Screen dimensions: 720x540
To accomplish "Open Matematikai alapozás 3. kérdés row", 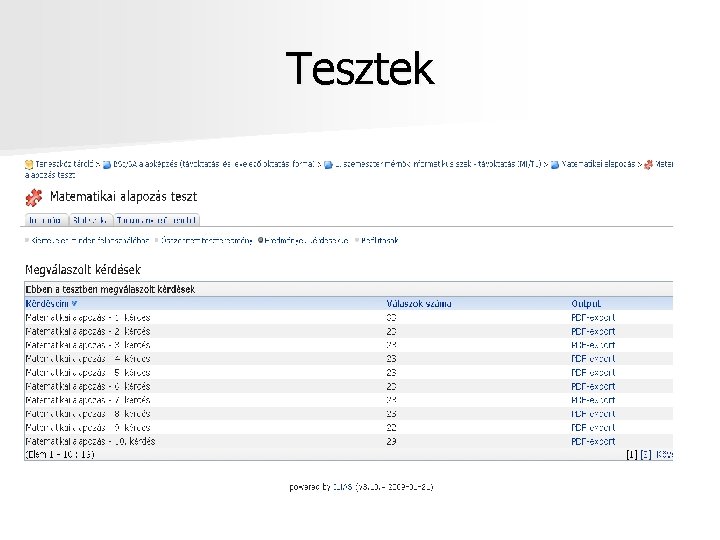I will (x=88, y=345).
